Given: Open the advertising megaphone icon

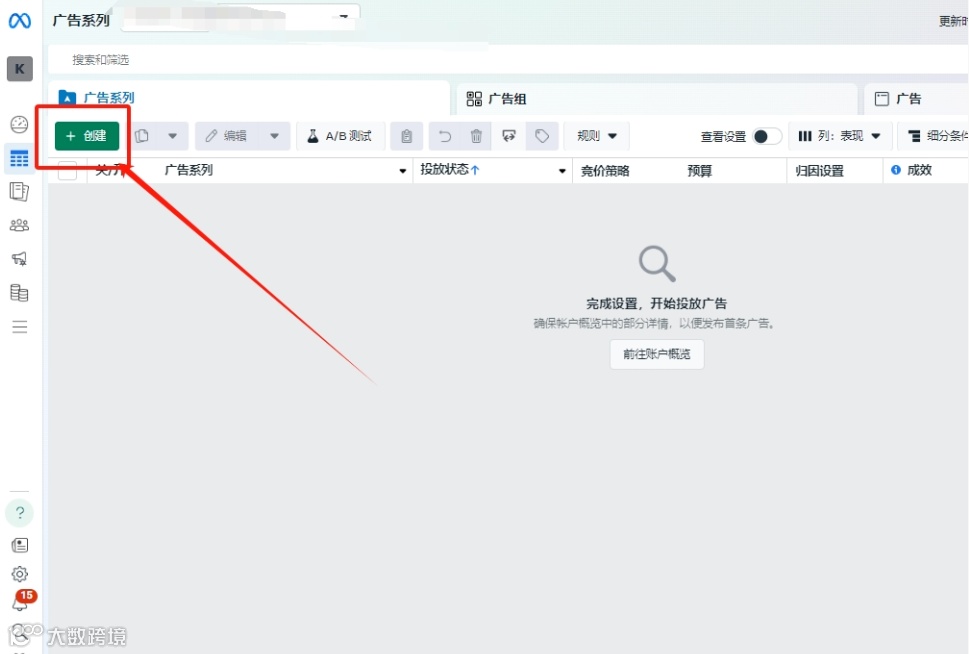Looking at the screenshot, I should tap(19, 259).
